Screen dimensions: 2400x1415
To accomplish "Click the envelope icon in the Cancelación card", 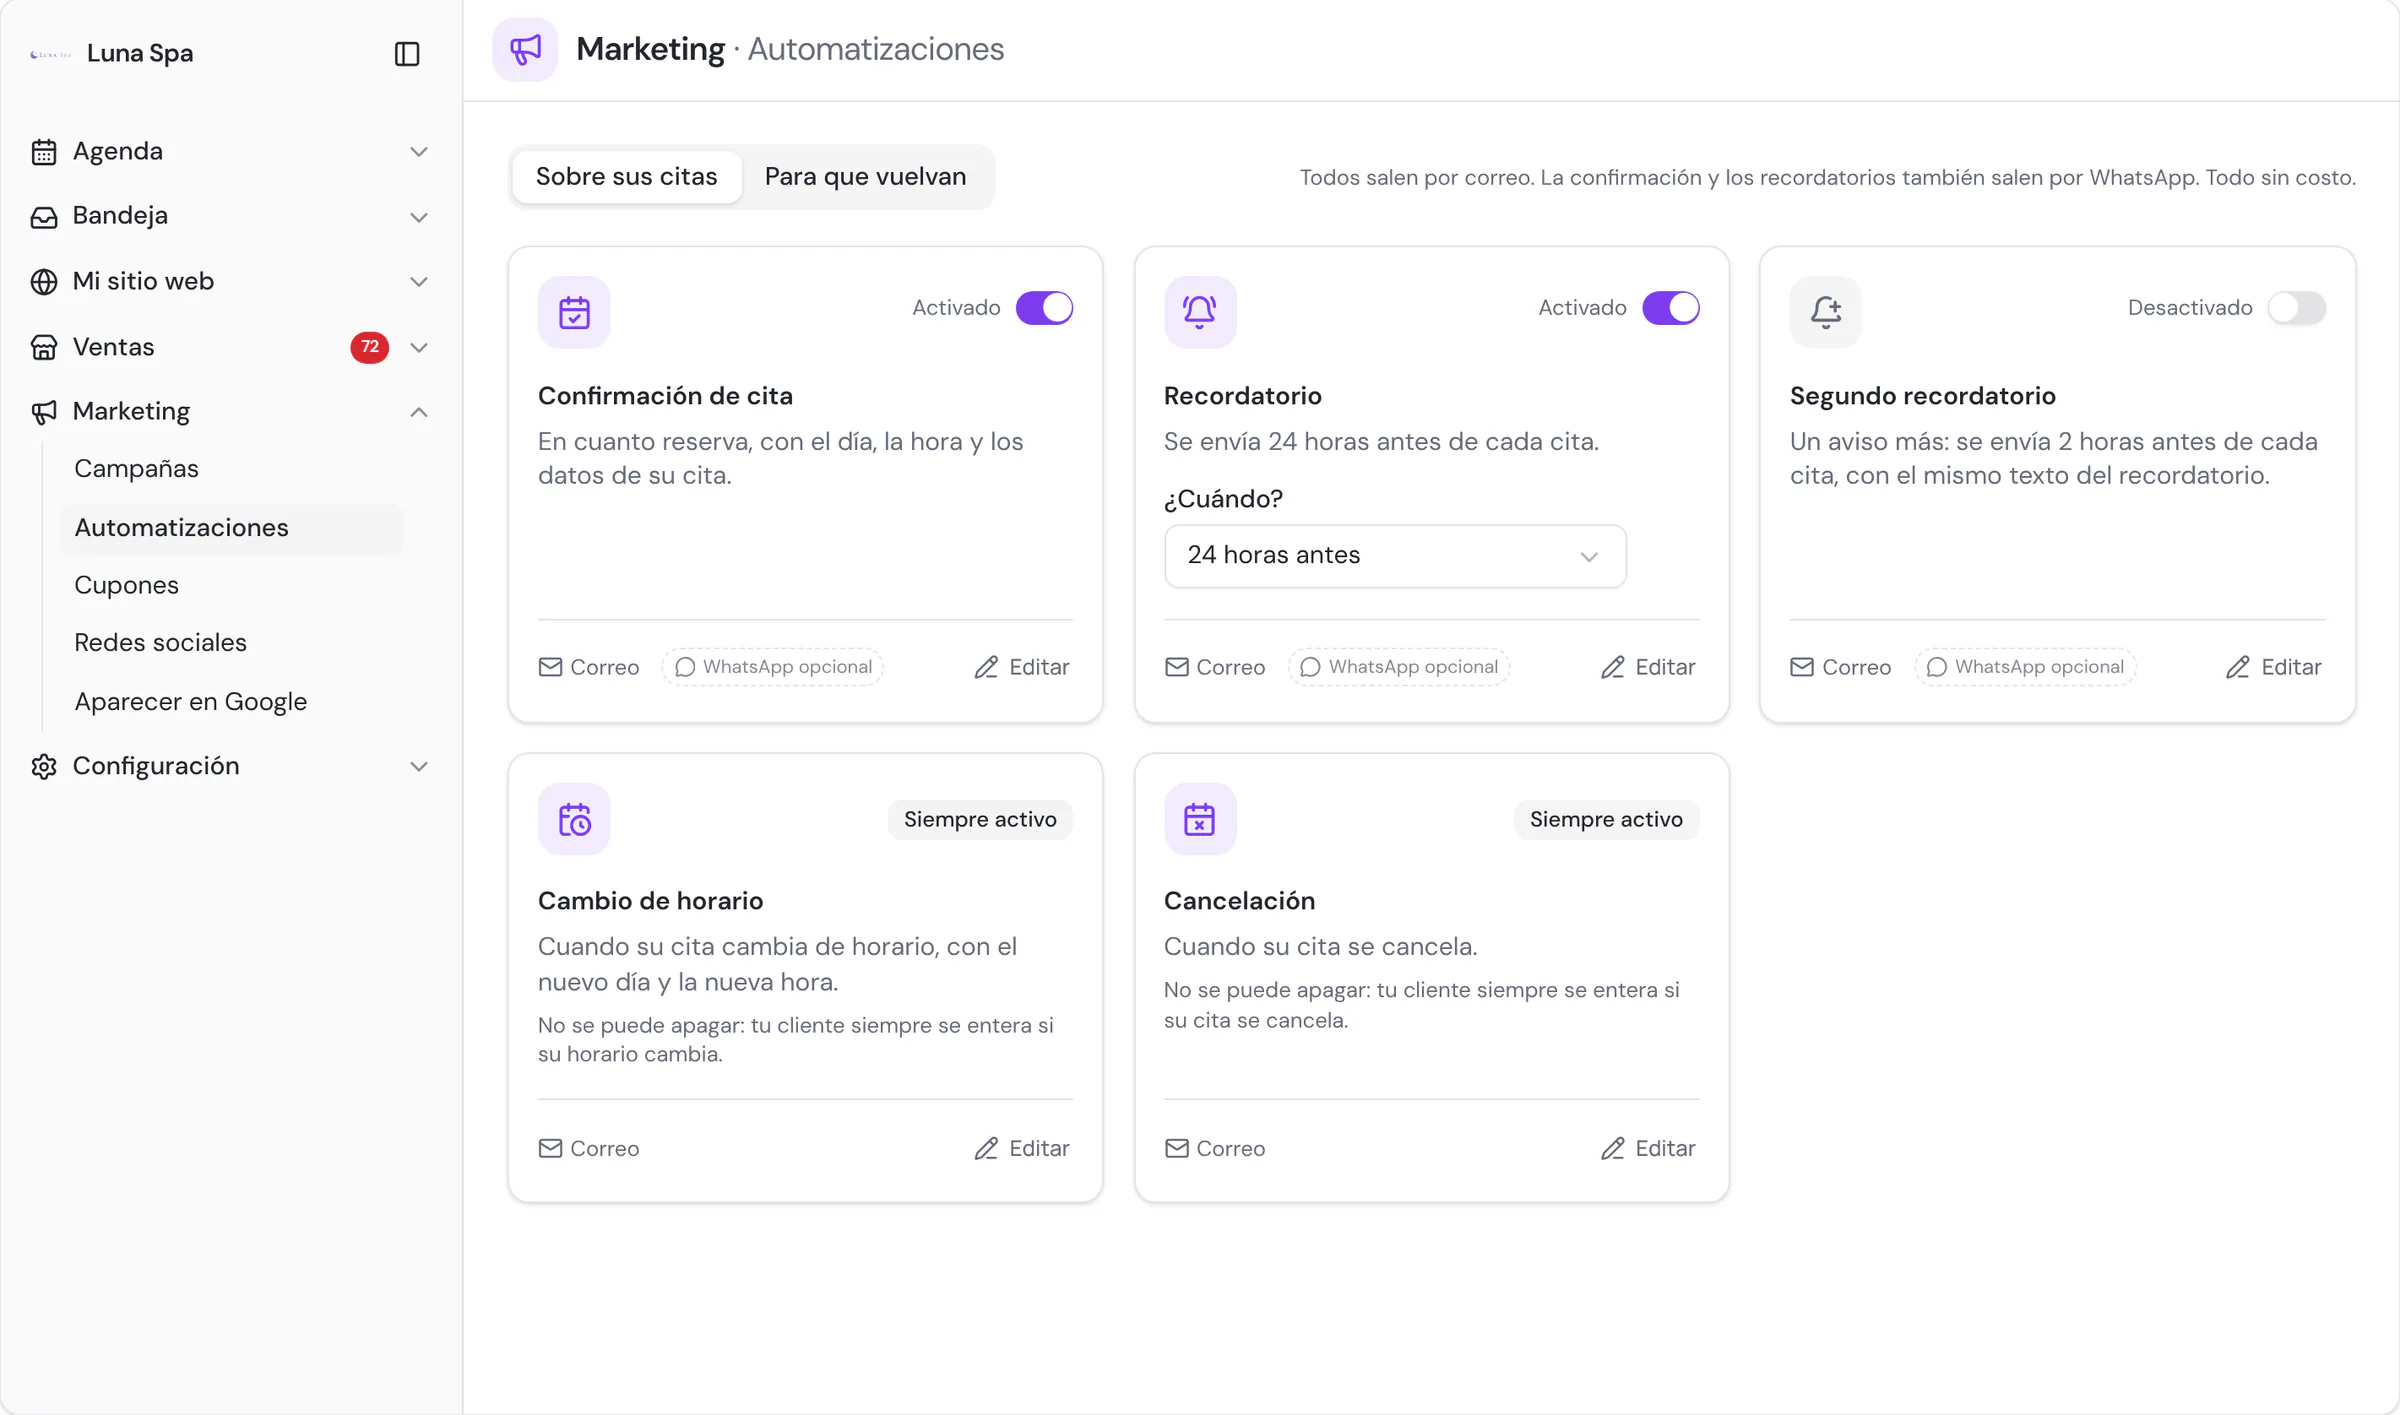I will point(1177,1148).
